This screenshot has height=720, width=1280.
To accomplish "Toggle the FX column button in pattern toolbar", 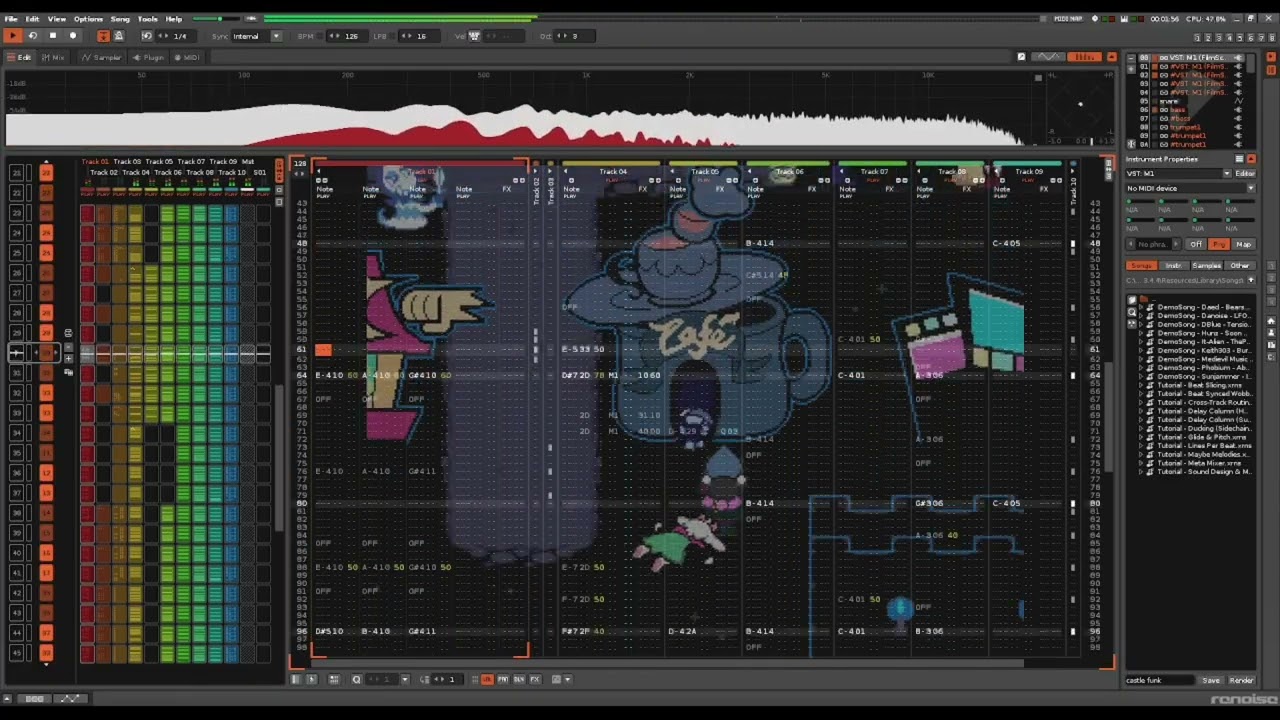I will pos(535,680).
